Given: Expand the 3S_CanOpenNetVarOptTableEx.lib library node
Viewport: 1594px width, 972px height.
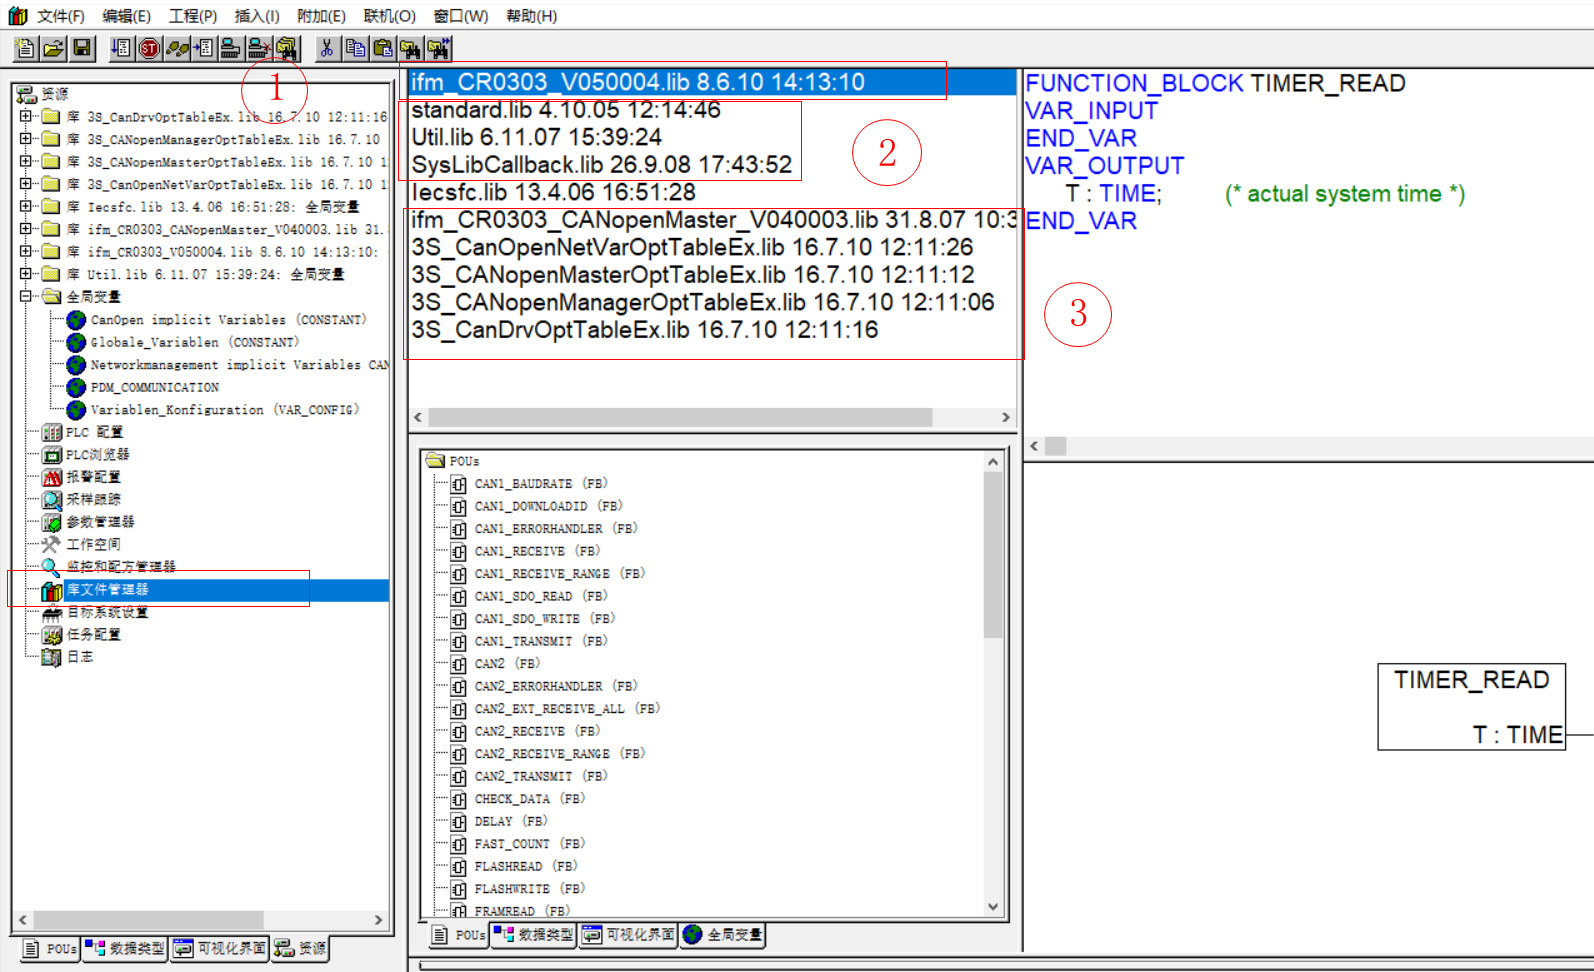Looking at the screenshot, I should click(25, 184).
